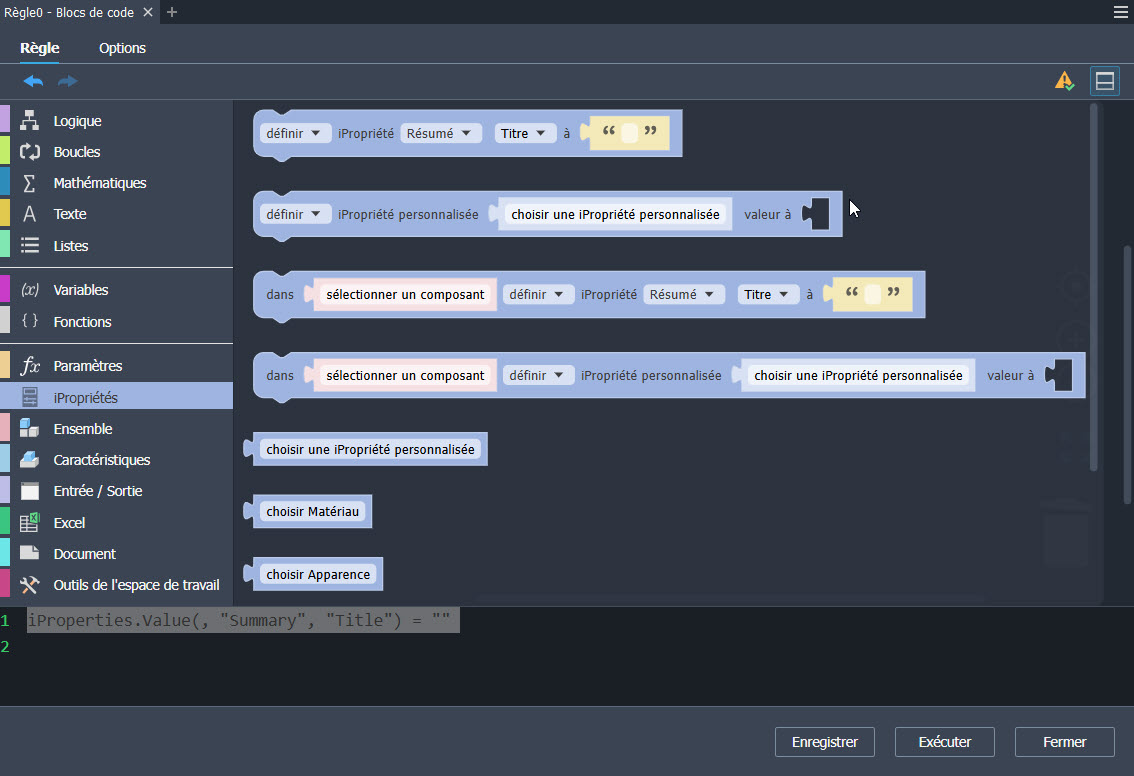Click the vertical scrollbar of the block flyout
This screenshot has height=776, width=1134.
pos(1094,290)
